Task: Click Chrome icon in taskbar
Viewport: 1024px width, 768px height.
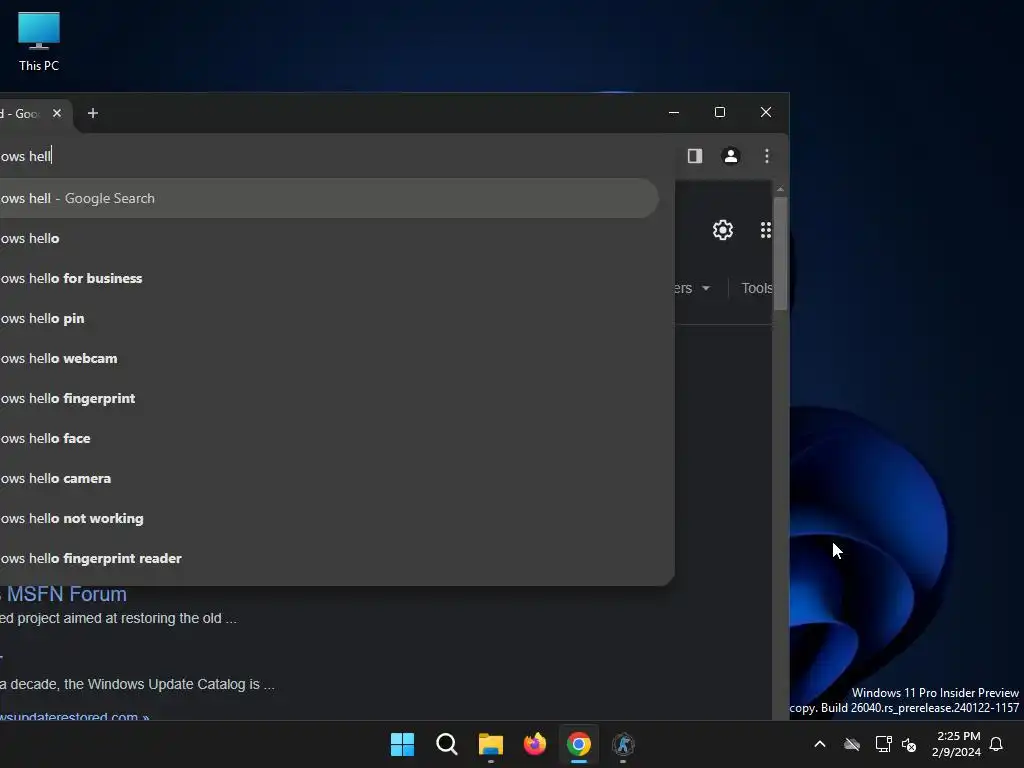Action: pyautogui.click(x=579, y=744)
